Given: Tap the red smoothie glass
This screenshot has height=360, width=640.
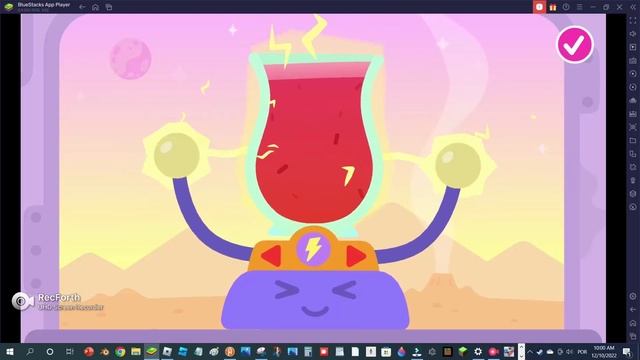Looking at the screenshot, I should [x=315, y=143].
